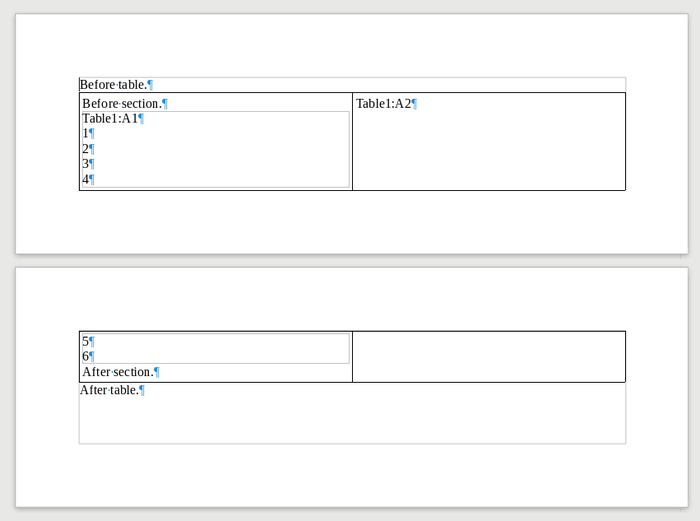700x521 pixels.
Task: Place cursor in "Before section." paragraph
Action: click(121, 104)
